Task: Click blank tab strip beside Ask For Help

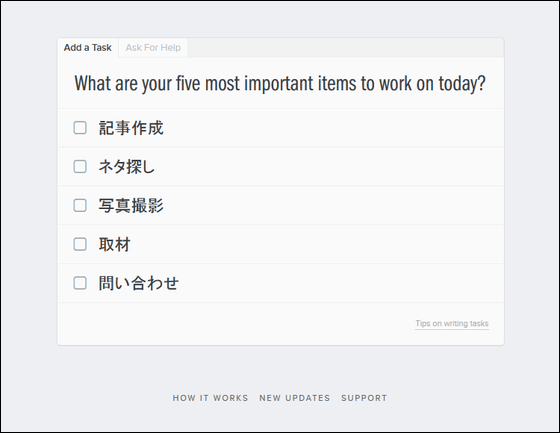Action: [x=345, y=48]
